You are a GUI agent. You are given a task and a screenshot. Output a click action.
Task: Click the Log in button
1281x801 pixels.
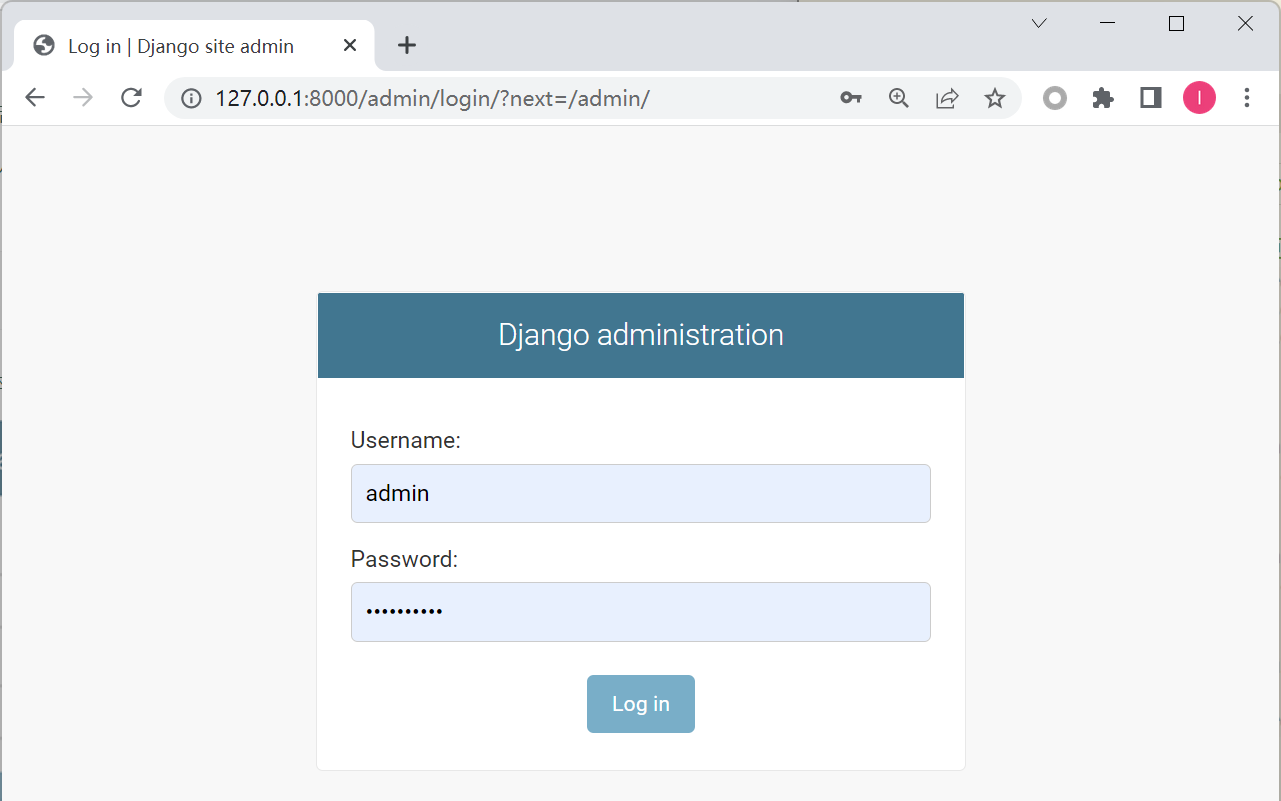click(x=641, y=704)
